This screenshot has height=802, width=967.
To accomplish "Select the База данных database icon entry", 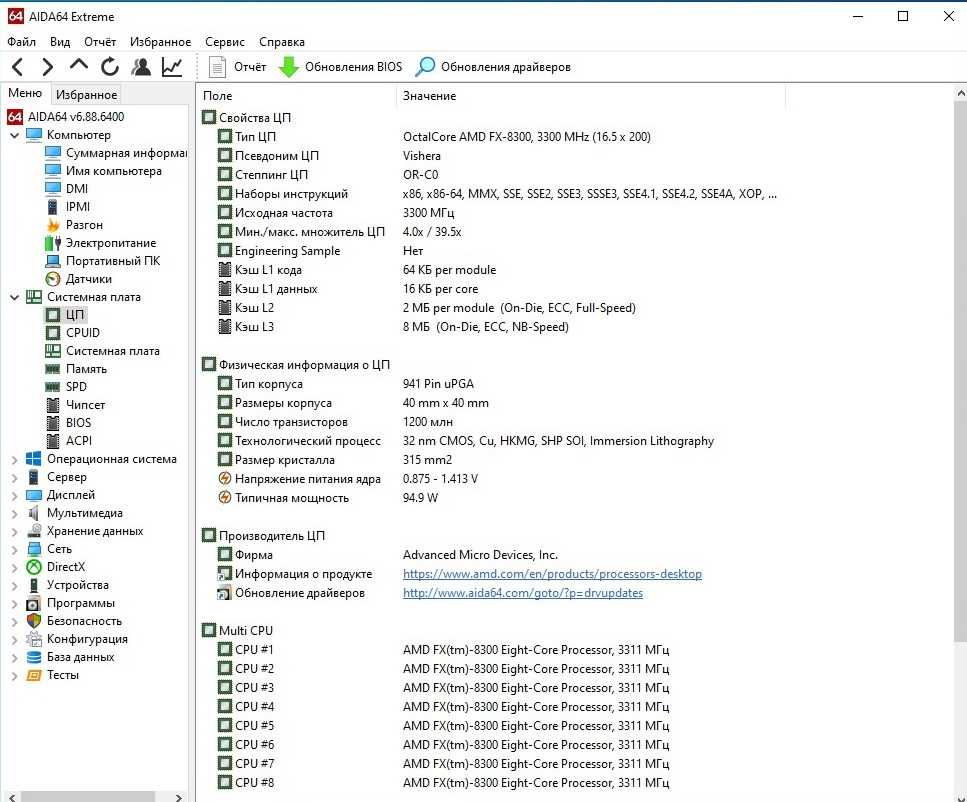I will click(x=70, y=657).
